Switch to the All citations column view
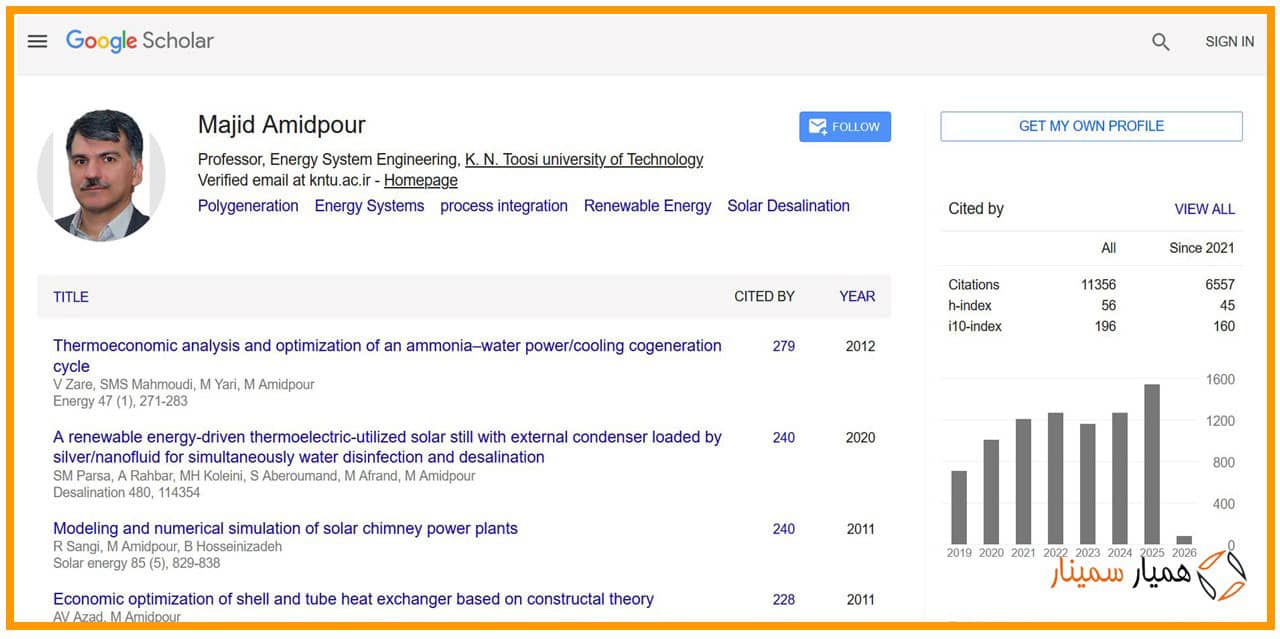Screen dimensions: 1280x639 point(1106,248)
